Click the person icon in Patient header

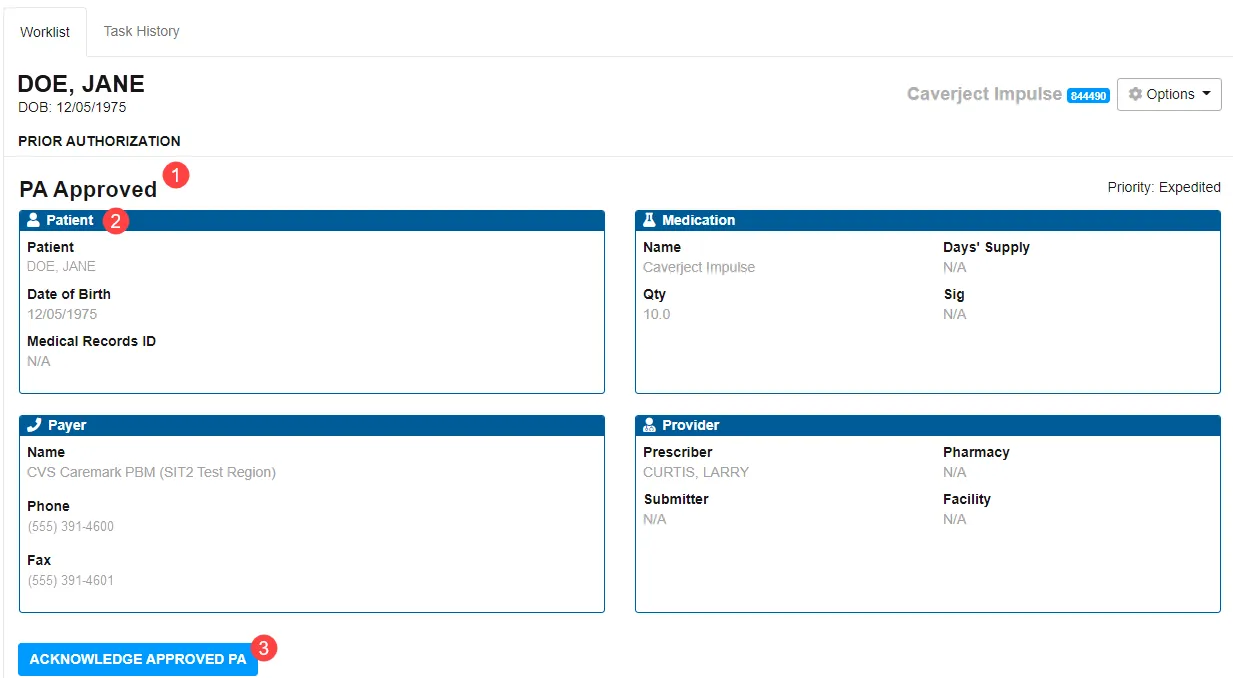34,220
